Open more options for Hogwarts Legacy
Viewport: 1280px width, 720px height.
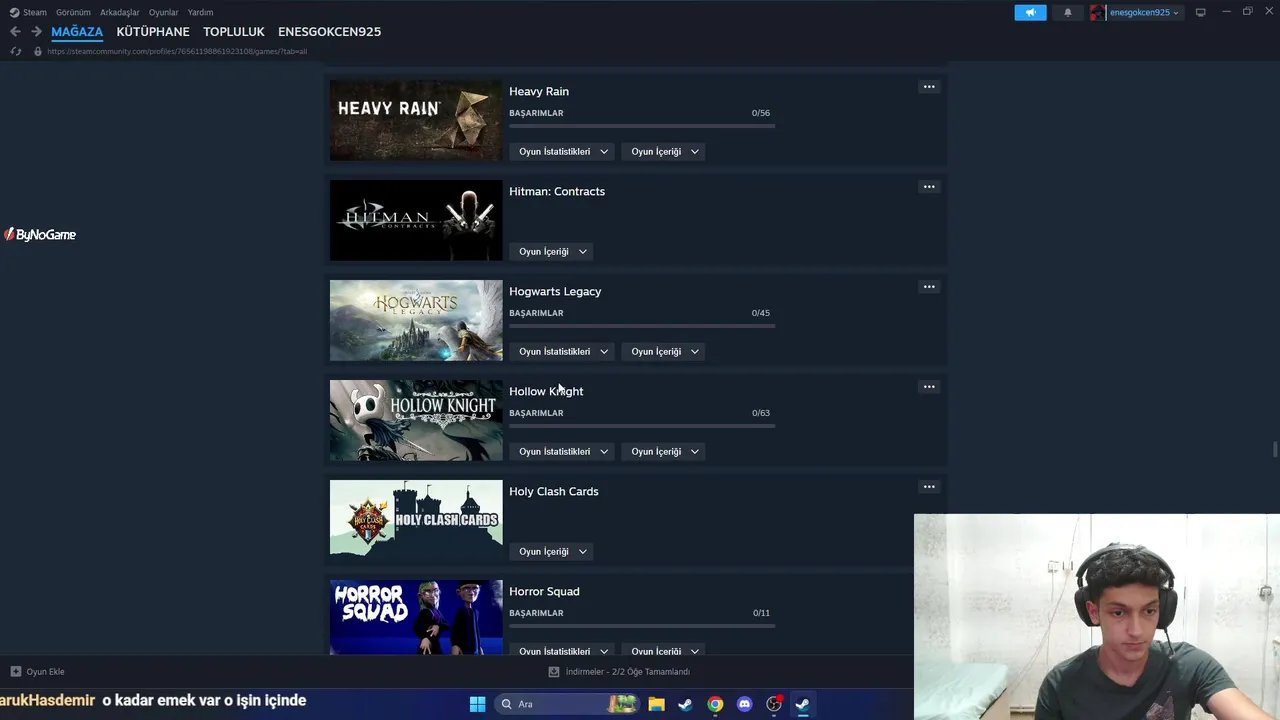pos(929,287)
